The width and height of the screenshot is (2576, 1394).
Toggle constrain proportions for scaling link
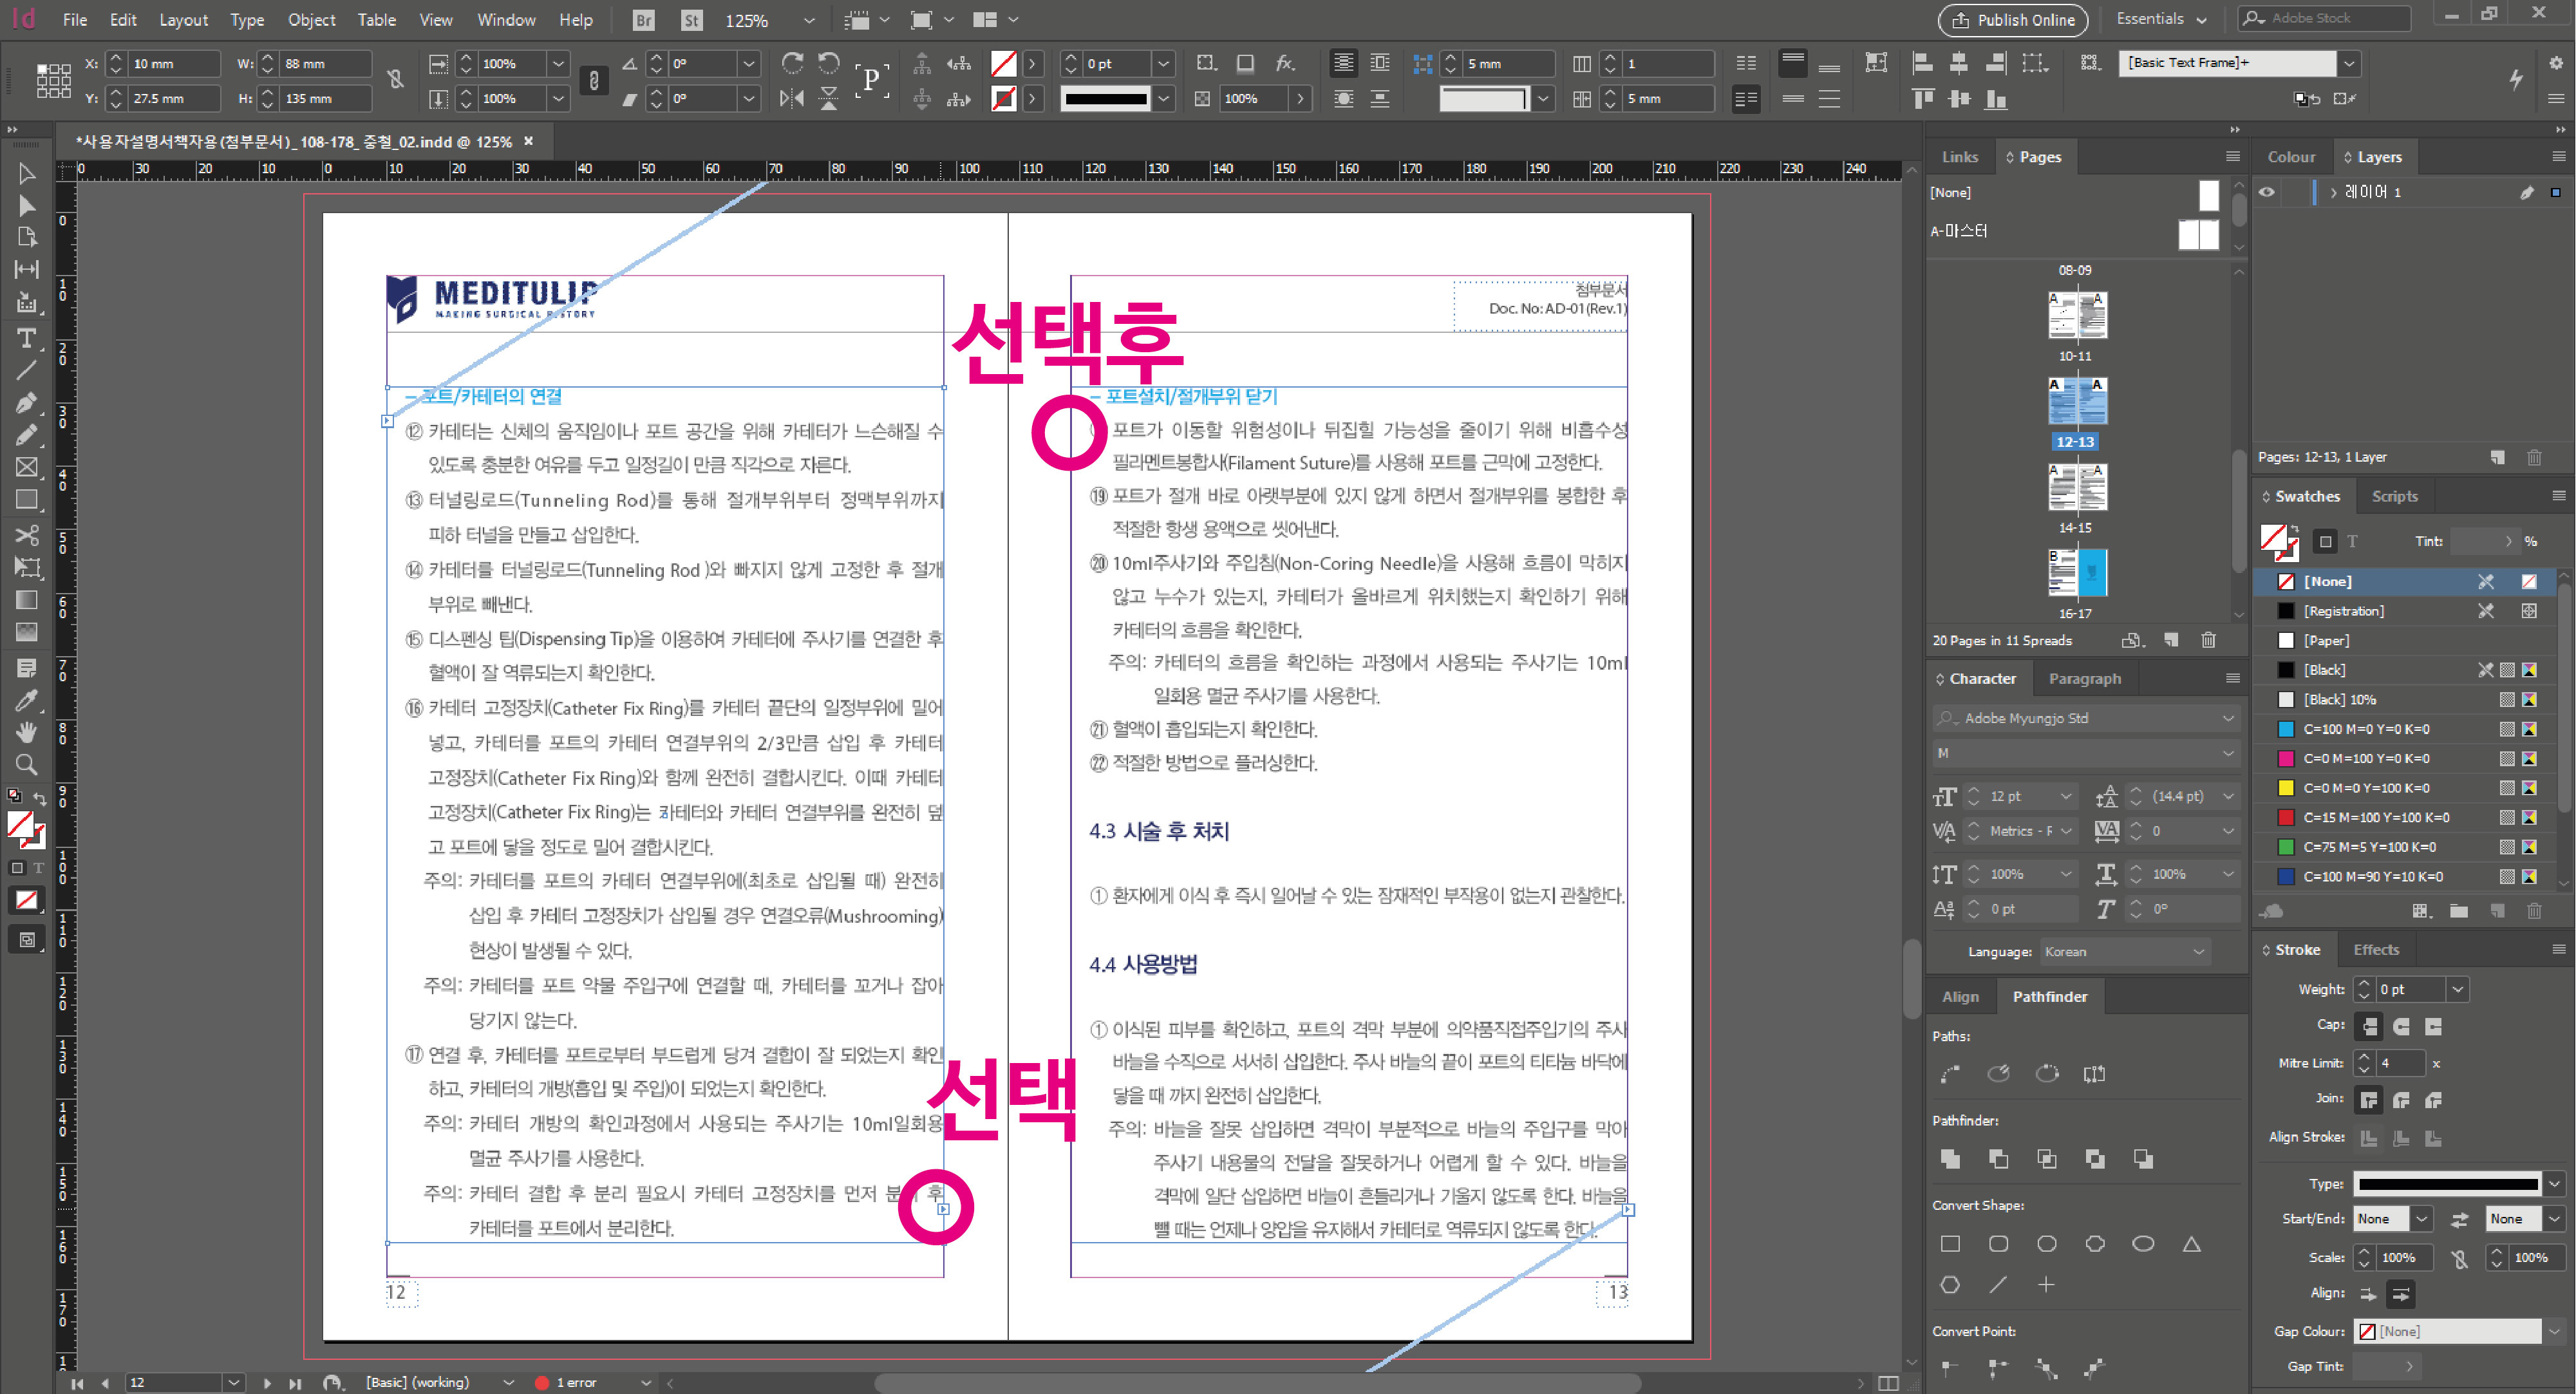point(594,80)
